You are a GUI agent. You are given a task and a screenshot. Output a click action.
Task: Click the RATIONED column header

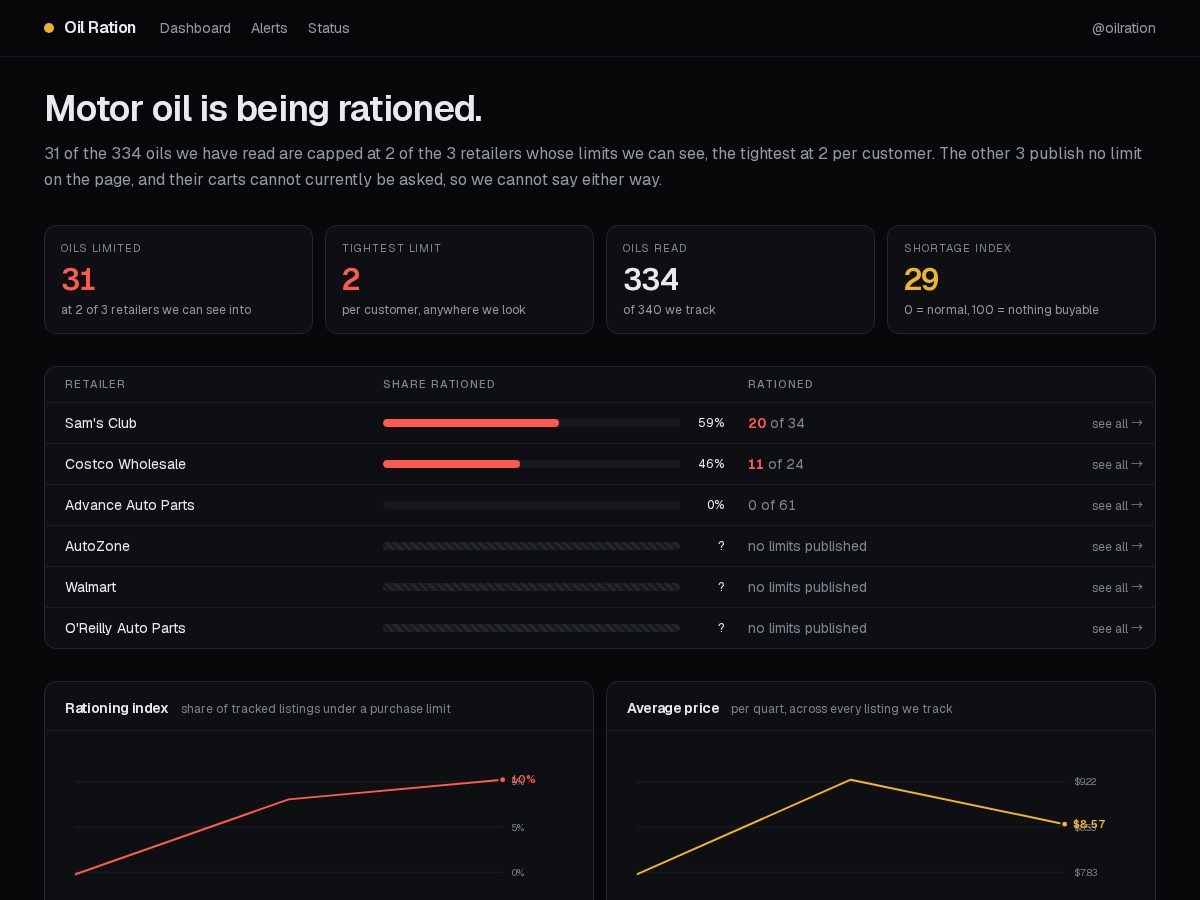(781, 384)
